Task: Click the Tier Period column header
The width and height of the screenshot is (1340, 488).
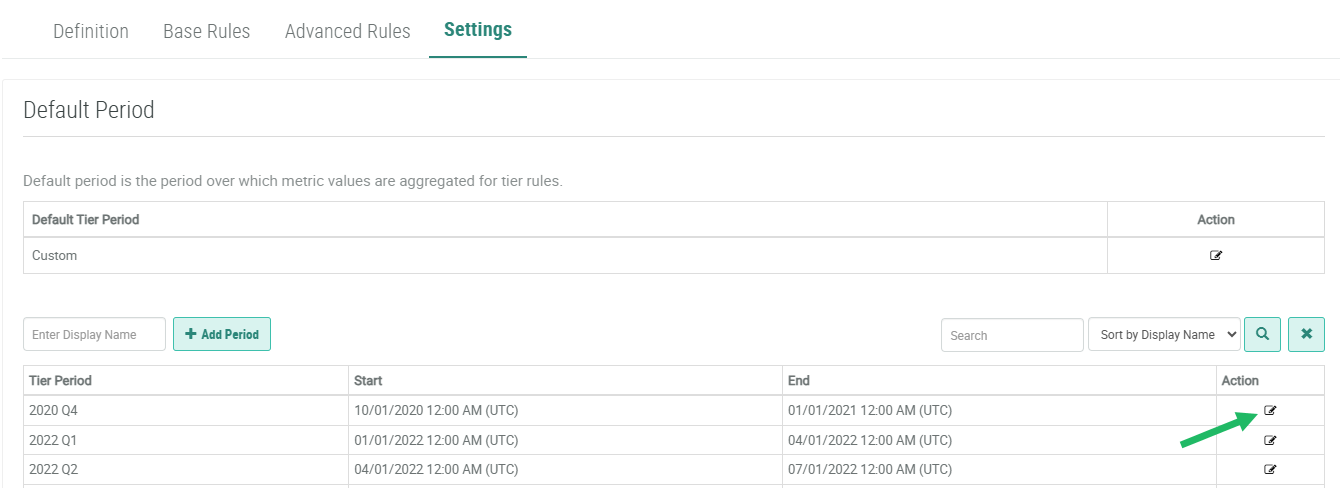Action: [61, 381]
